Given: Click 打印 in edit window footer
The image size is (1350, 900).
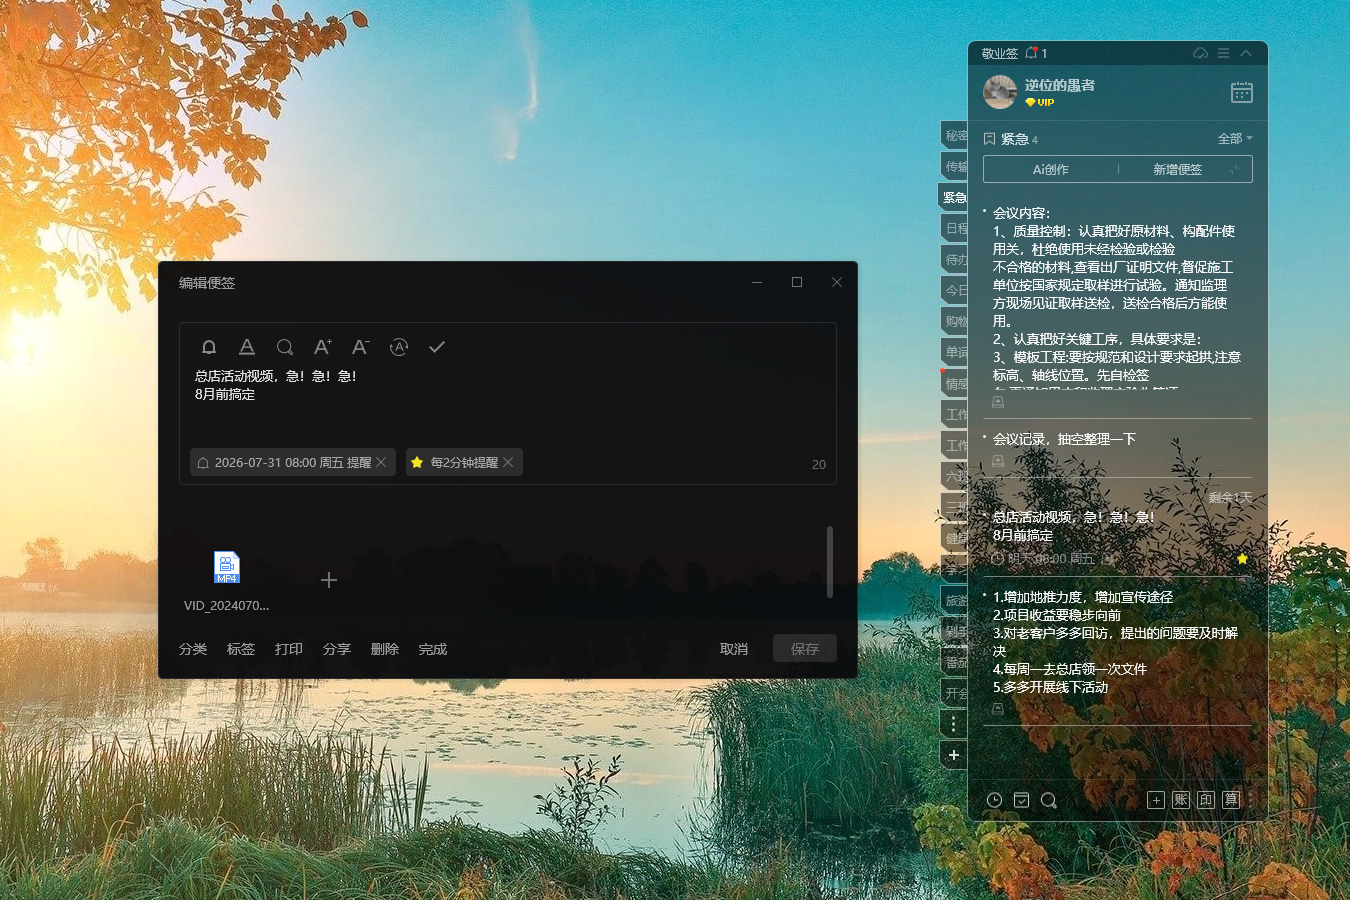Looking at the screenshot, I should pyautogui.click(x=289, y=649).
